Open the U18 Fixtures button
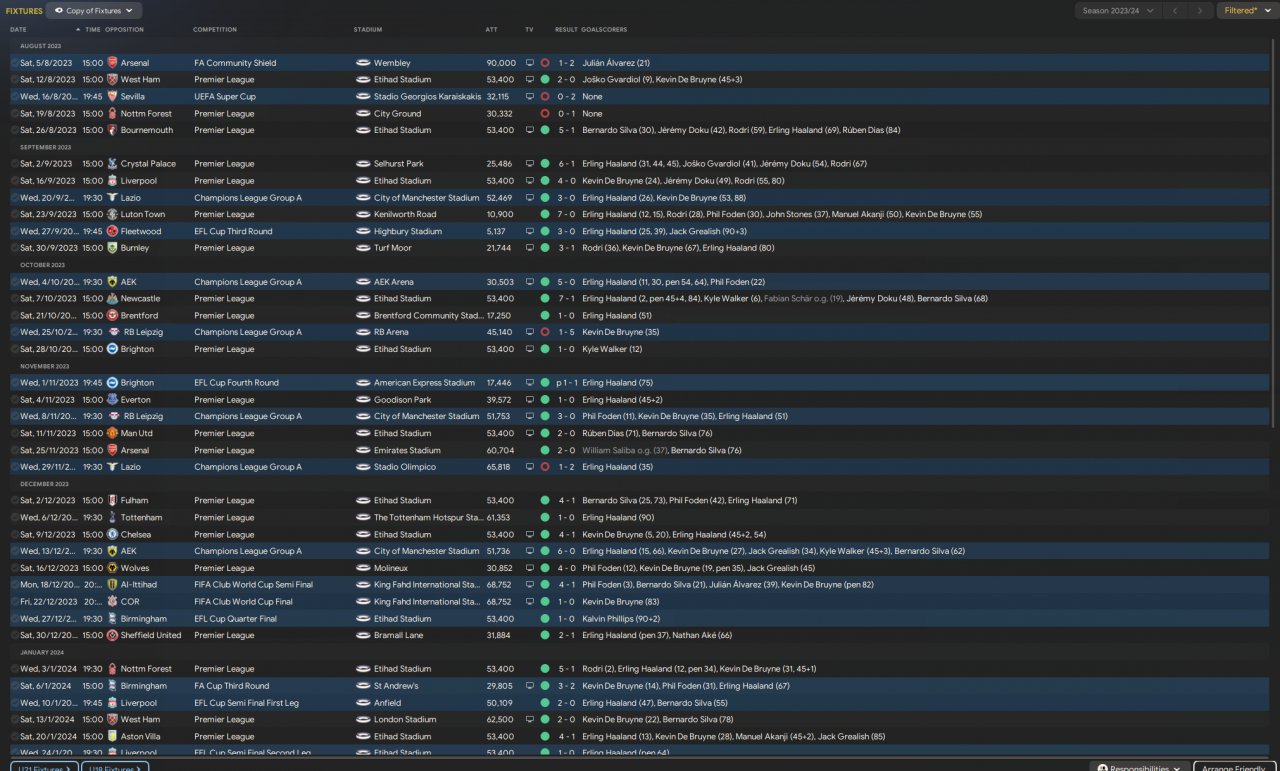Viewport: 1280px width, 771px height. (x=115, y=768)
